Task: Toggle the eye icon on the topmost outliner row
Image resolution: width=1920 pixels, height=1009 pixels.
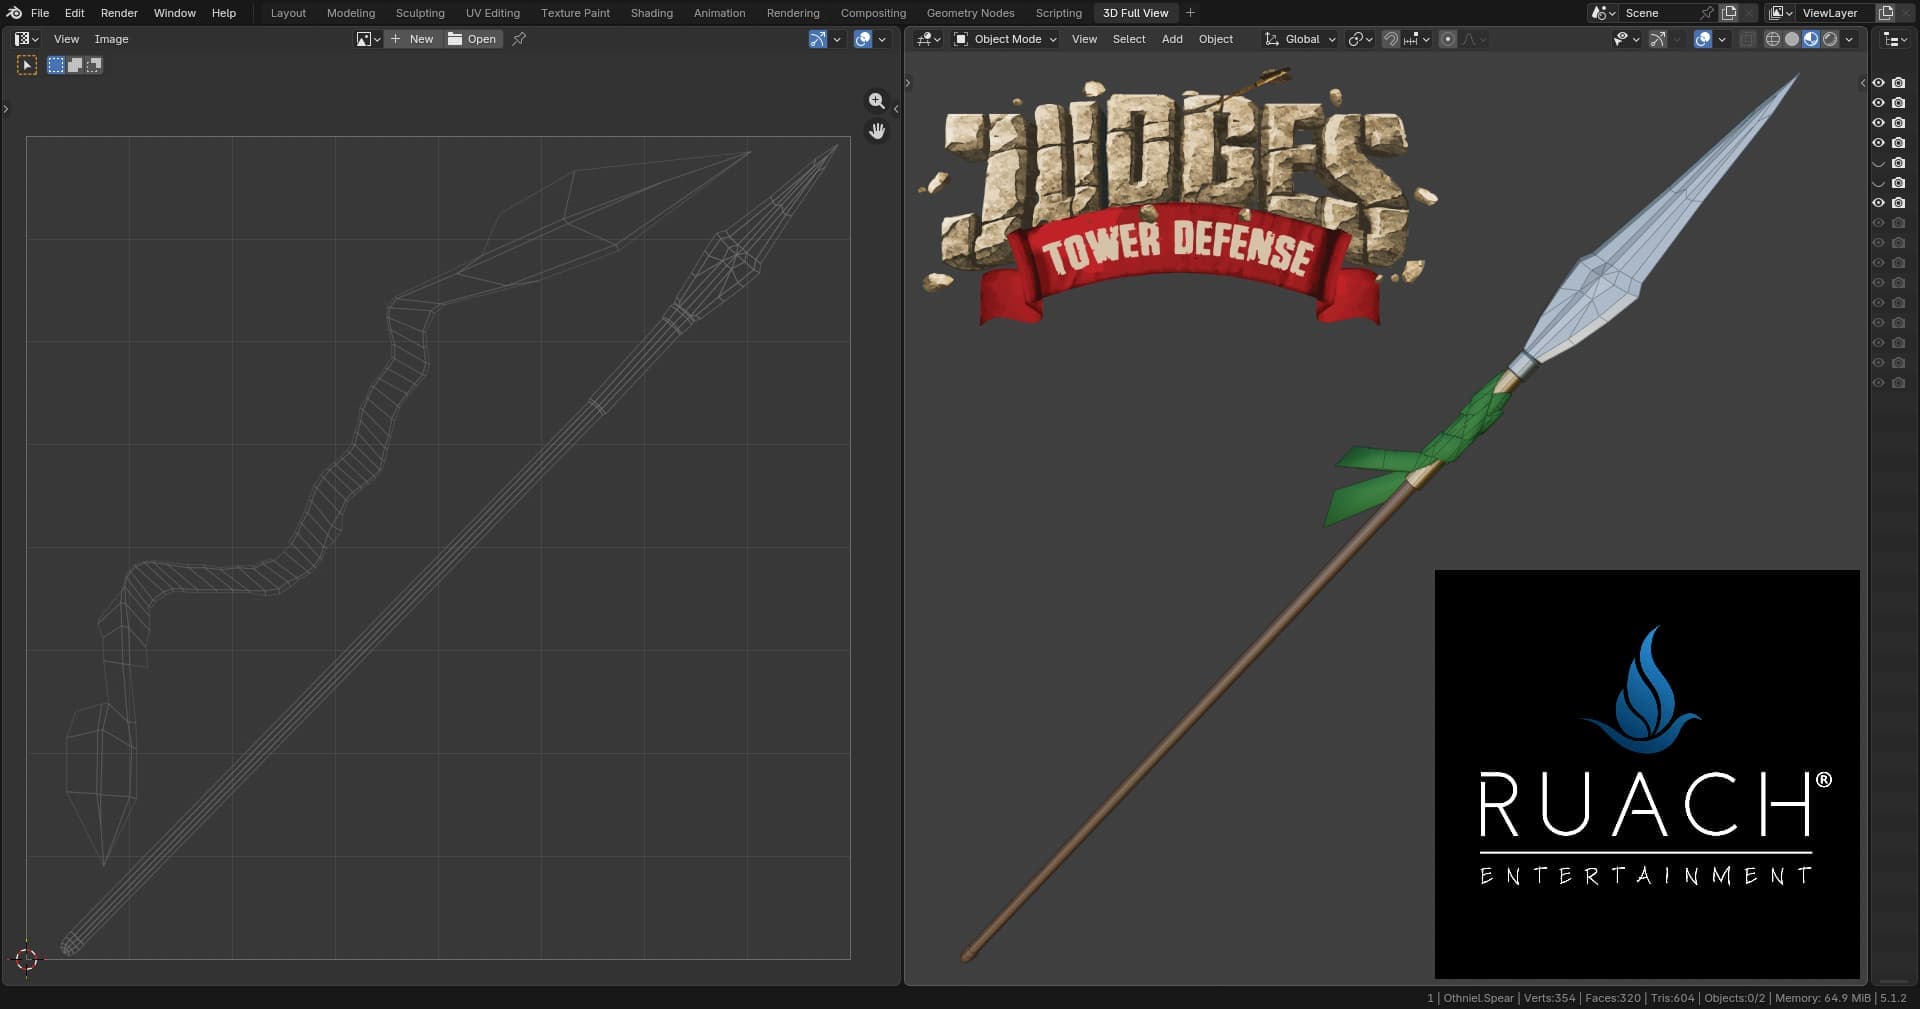Action: tap(1878, 83)
